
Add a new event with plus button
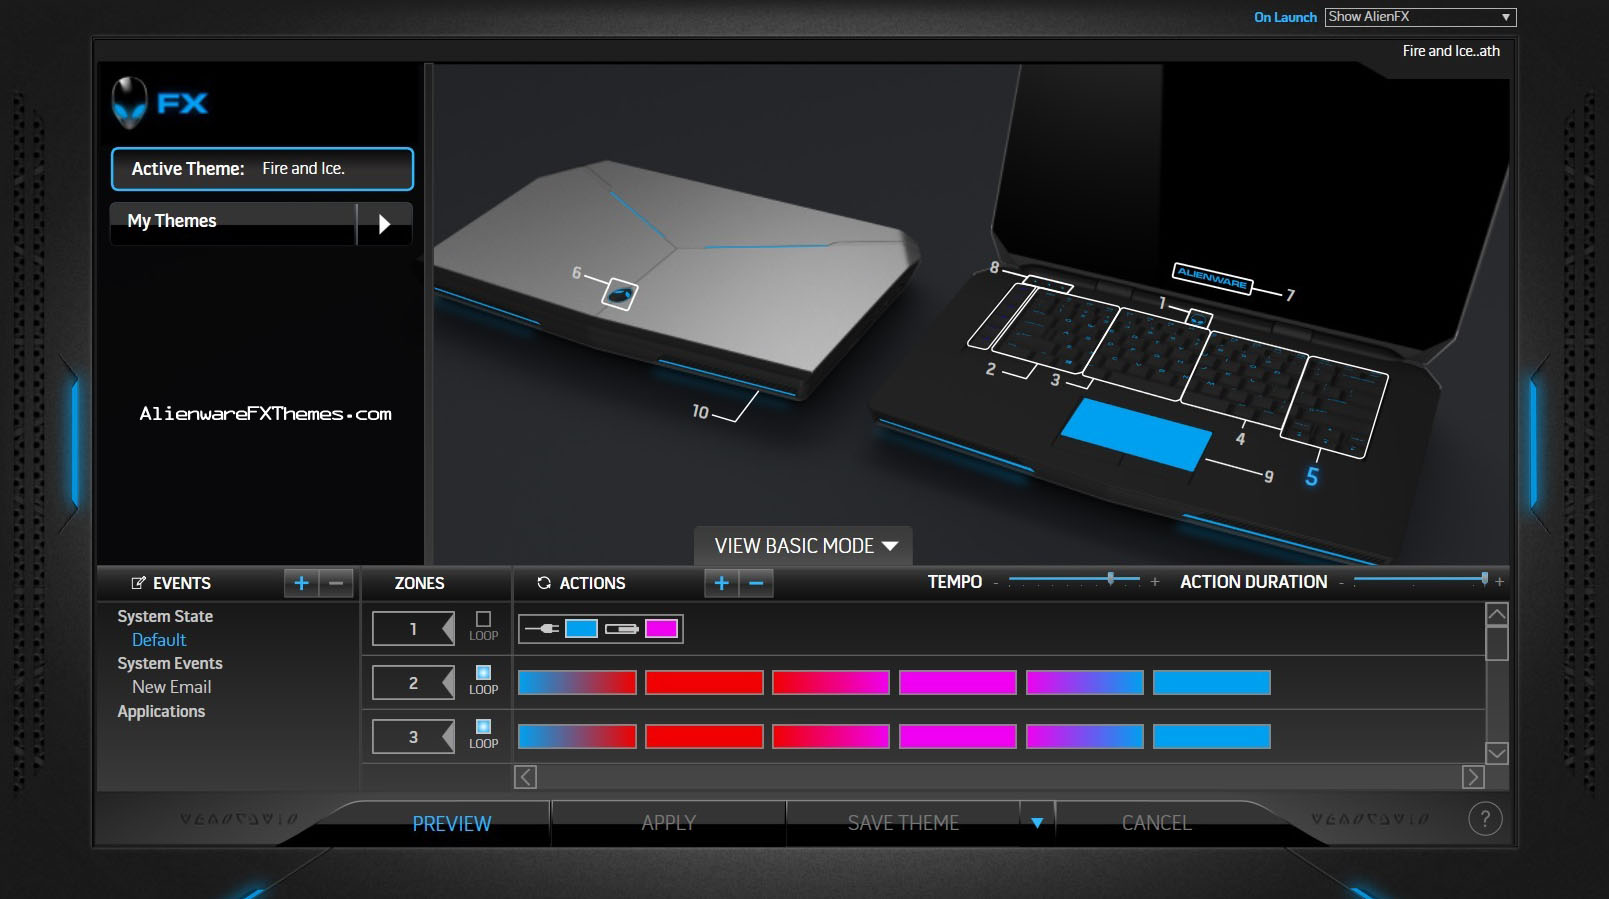click(301, 583)
